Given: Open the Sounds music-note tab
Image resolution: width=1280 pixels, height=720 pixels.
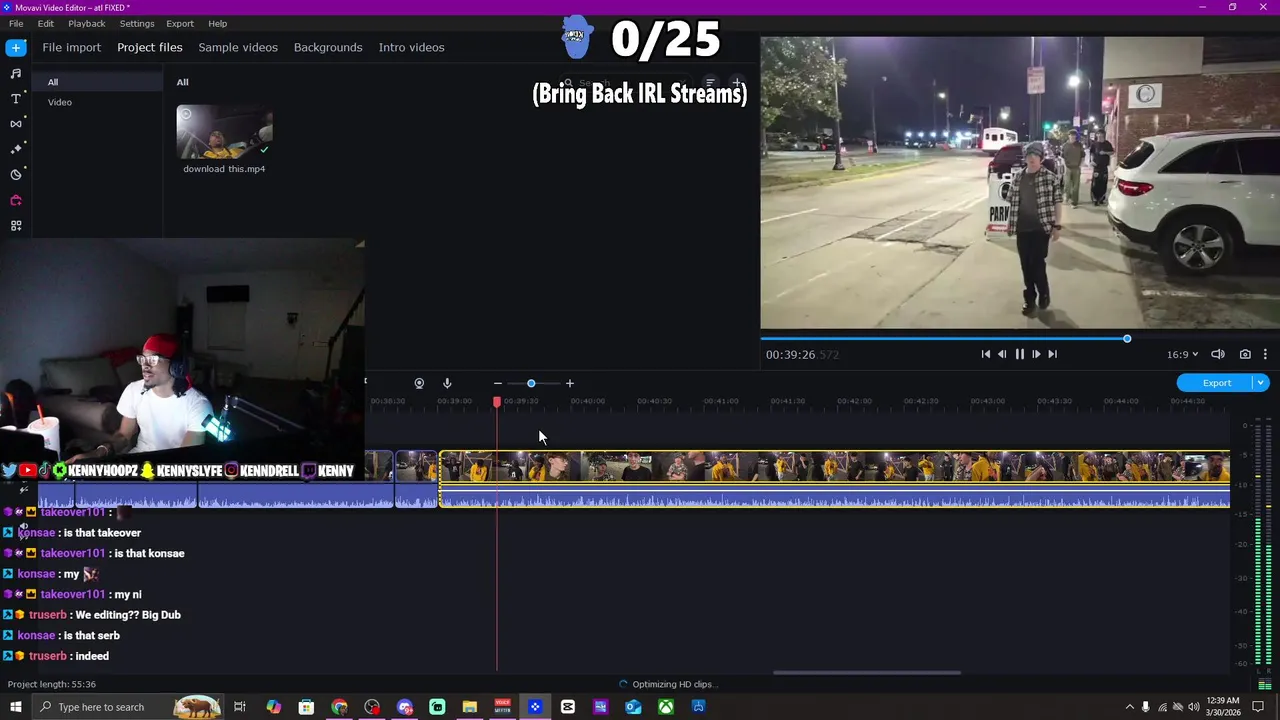Looking at the screenshot, I should click(16, 73).
